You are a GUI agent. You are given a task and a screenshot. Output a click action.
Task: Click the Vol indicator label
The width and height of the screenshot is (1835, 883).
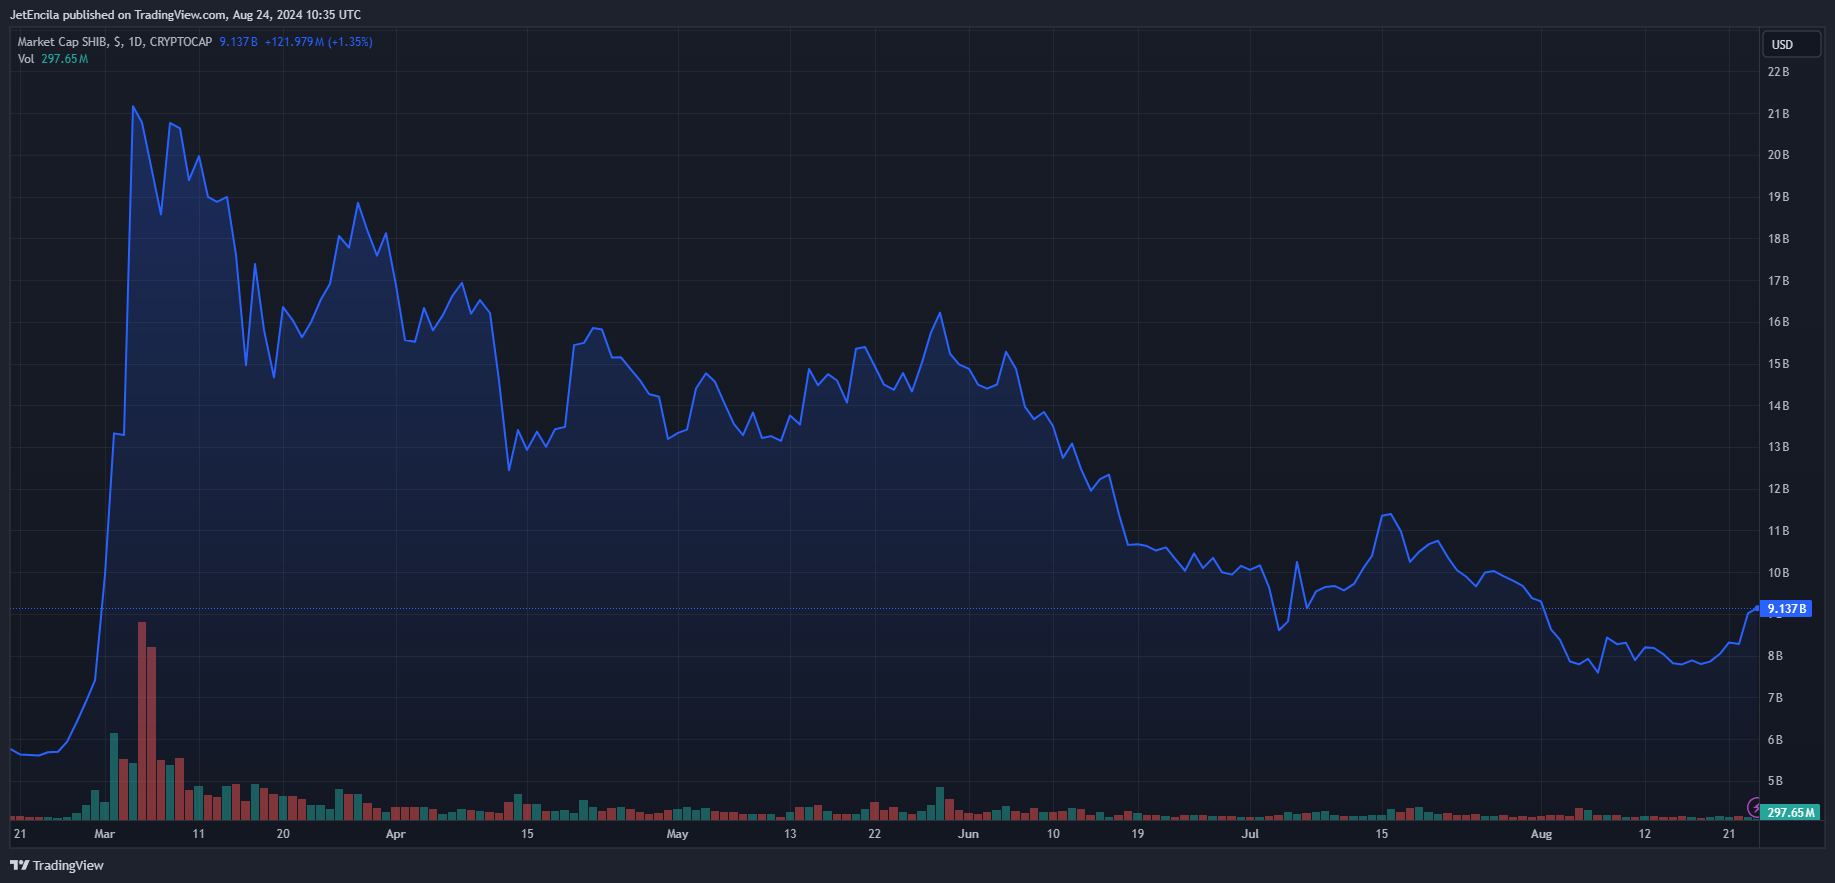point(26,59)
